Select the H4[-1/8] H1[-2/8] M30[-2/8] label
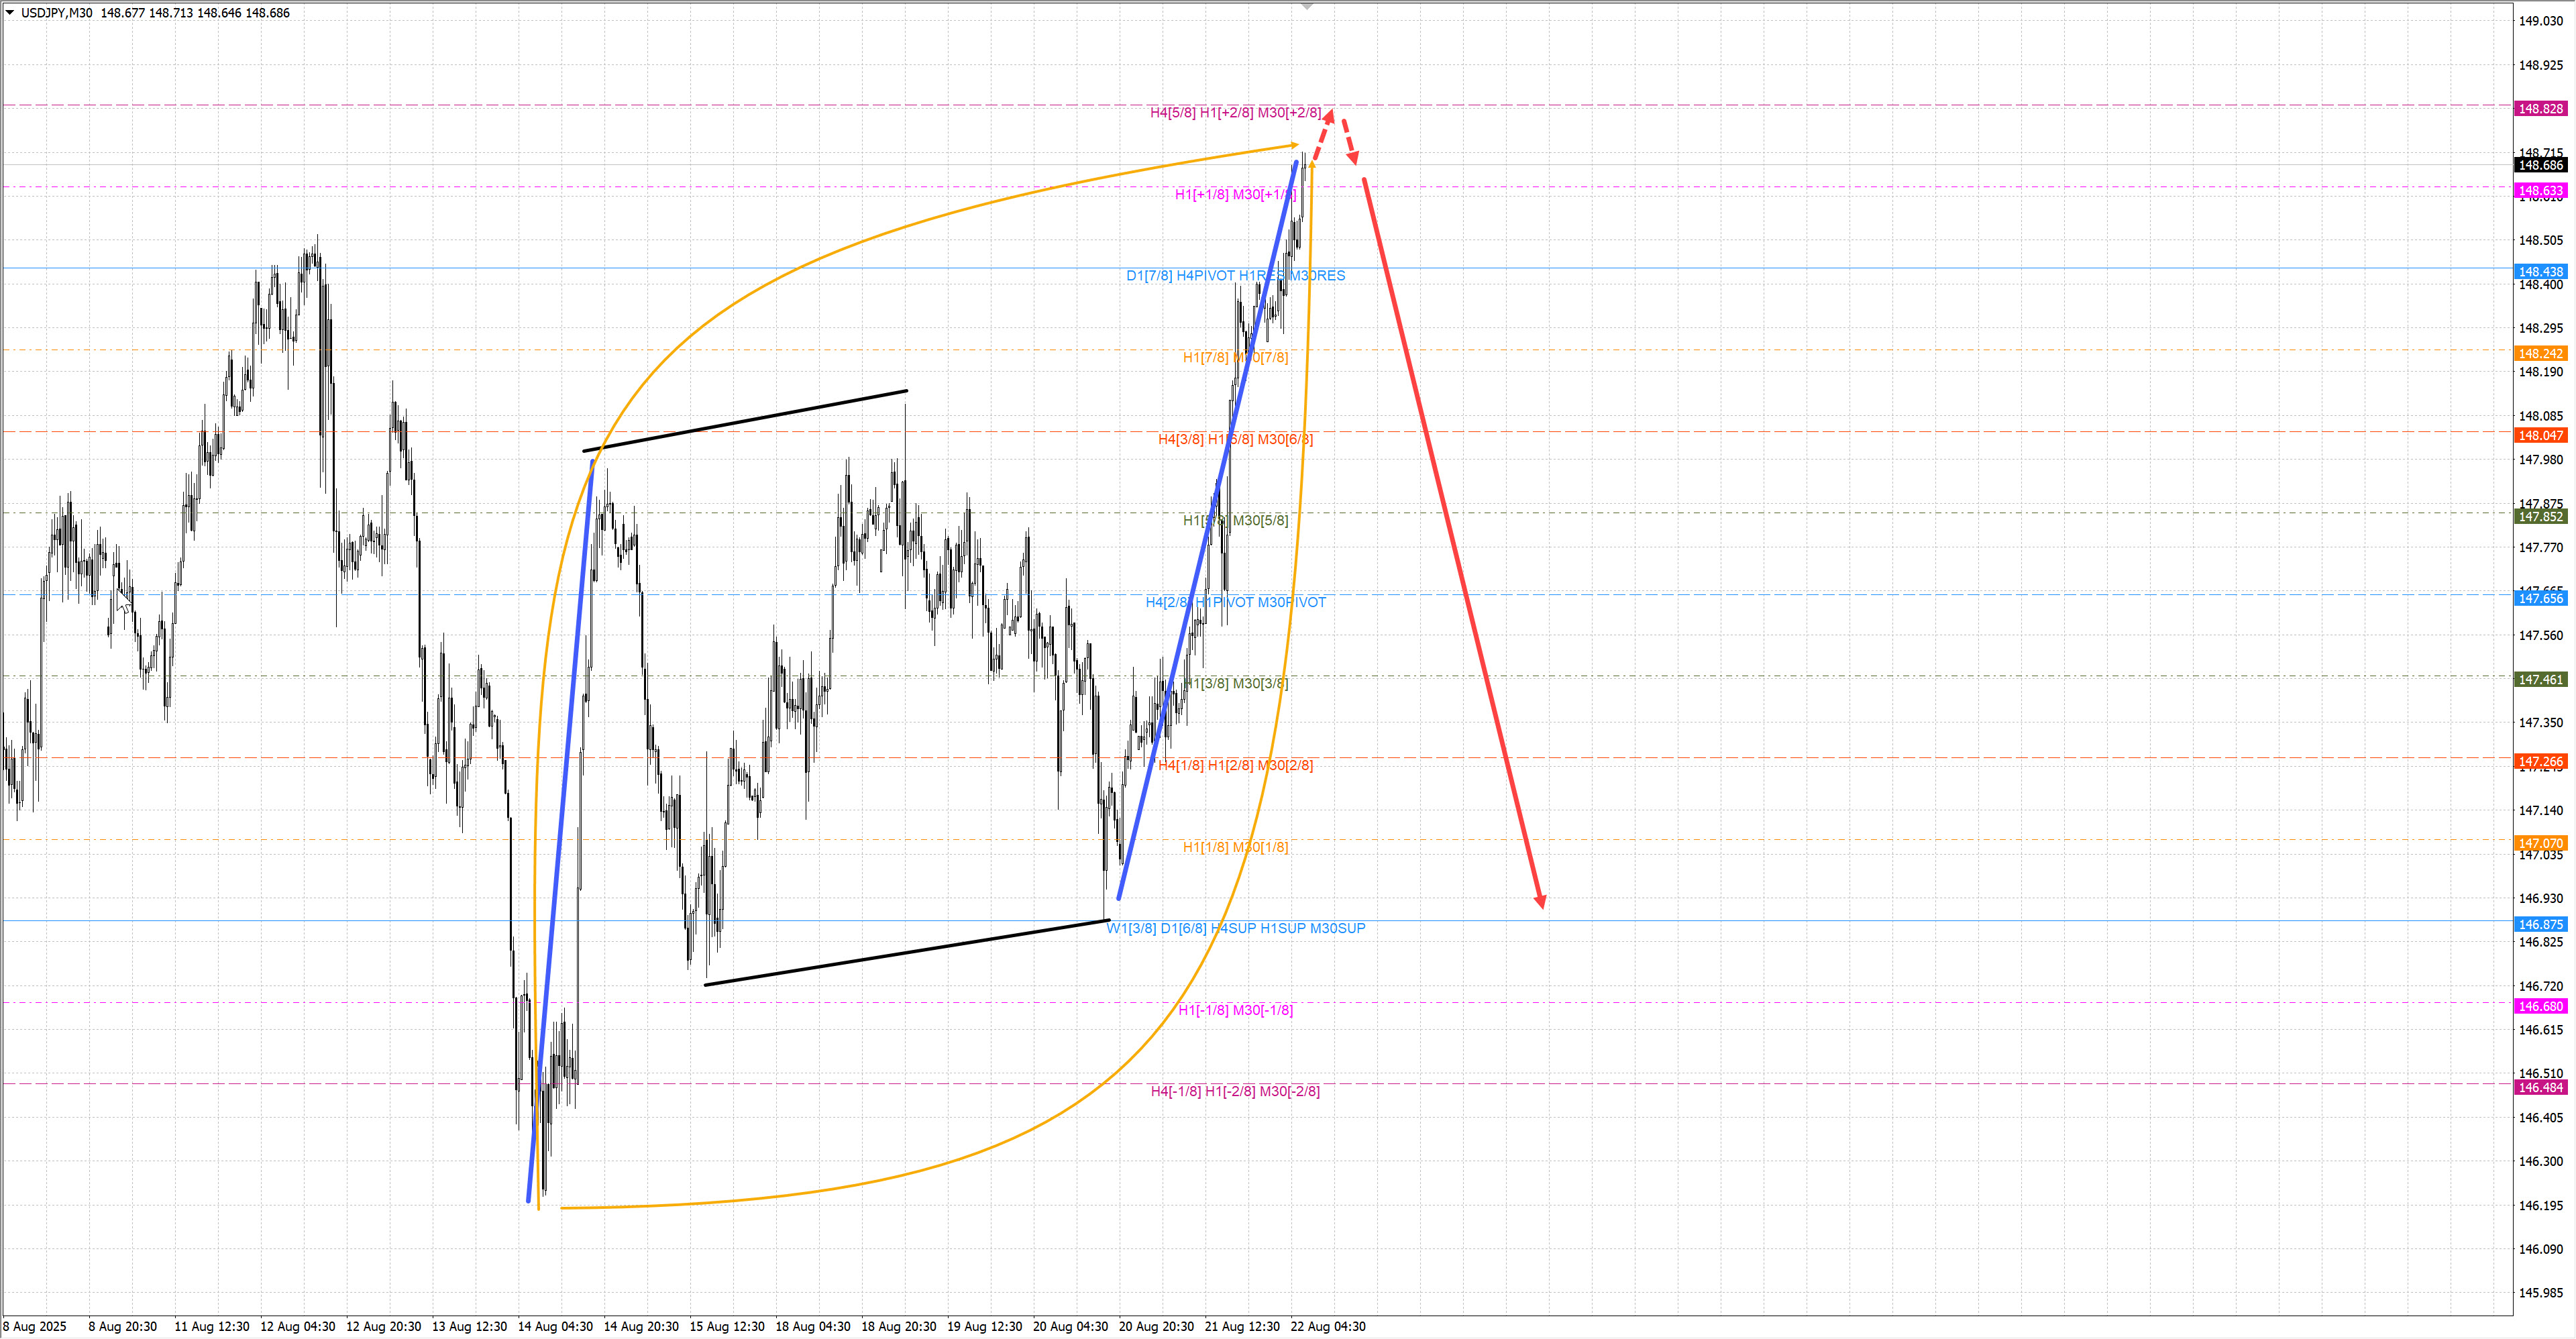Viewport: 2576px width, 1339px height. 1235,1092
